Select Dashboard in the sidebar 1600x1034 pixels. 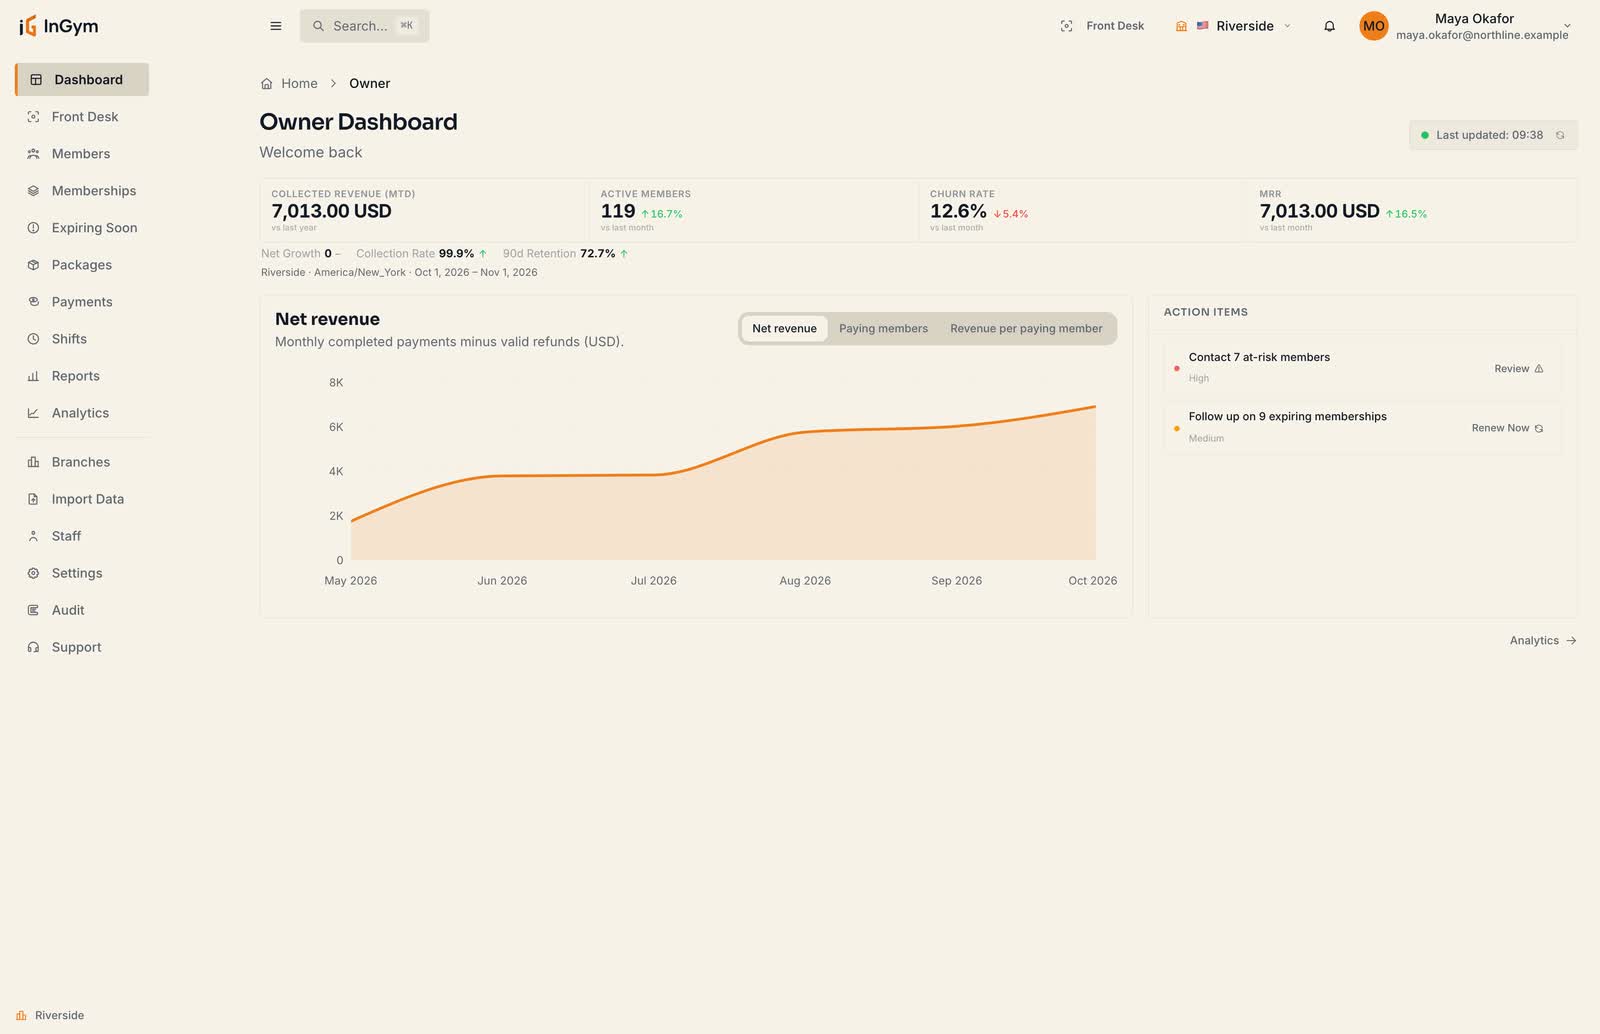[x=82, y=80]
